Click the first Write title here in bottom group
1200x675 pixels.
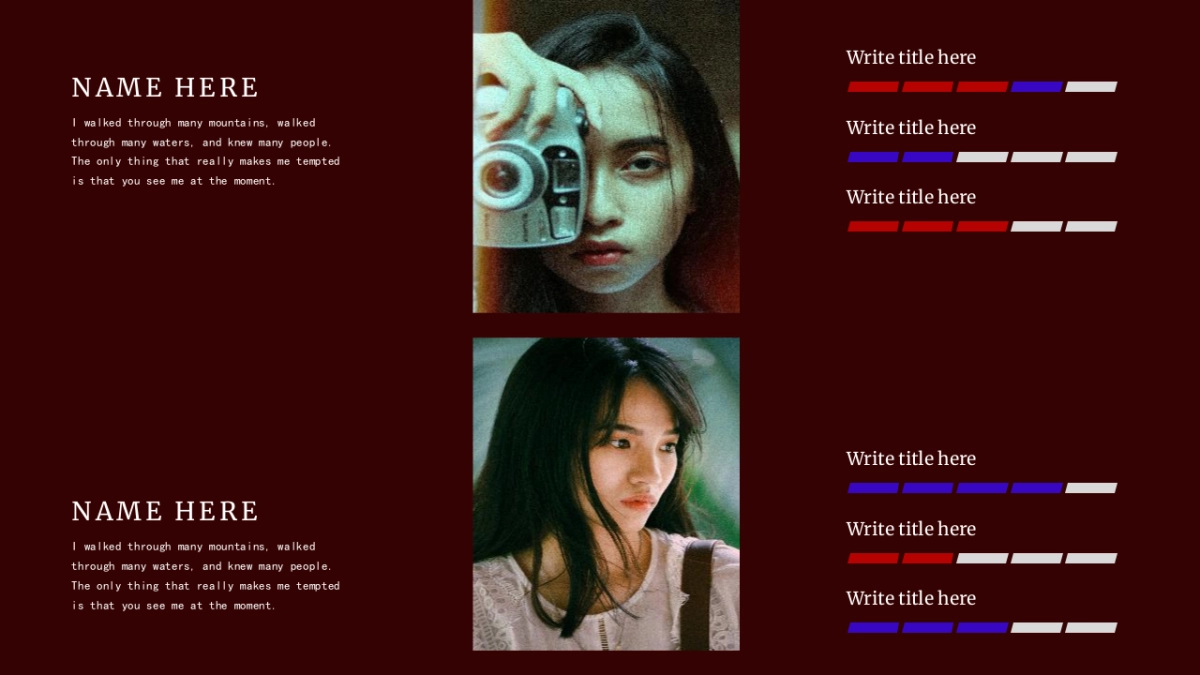[x=911, y=459]
